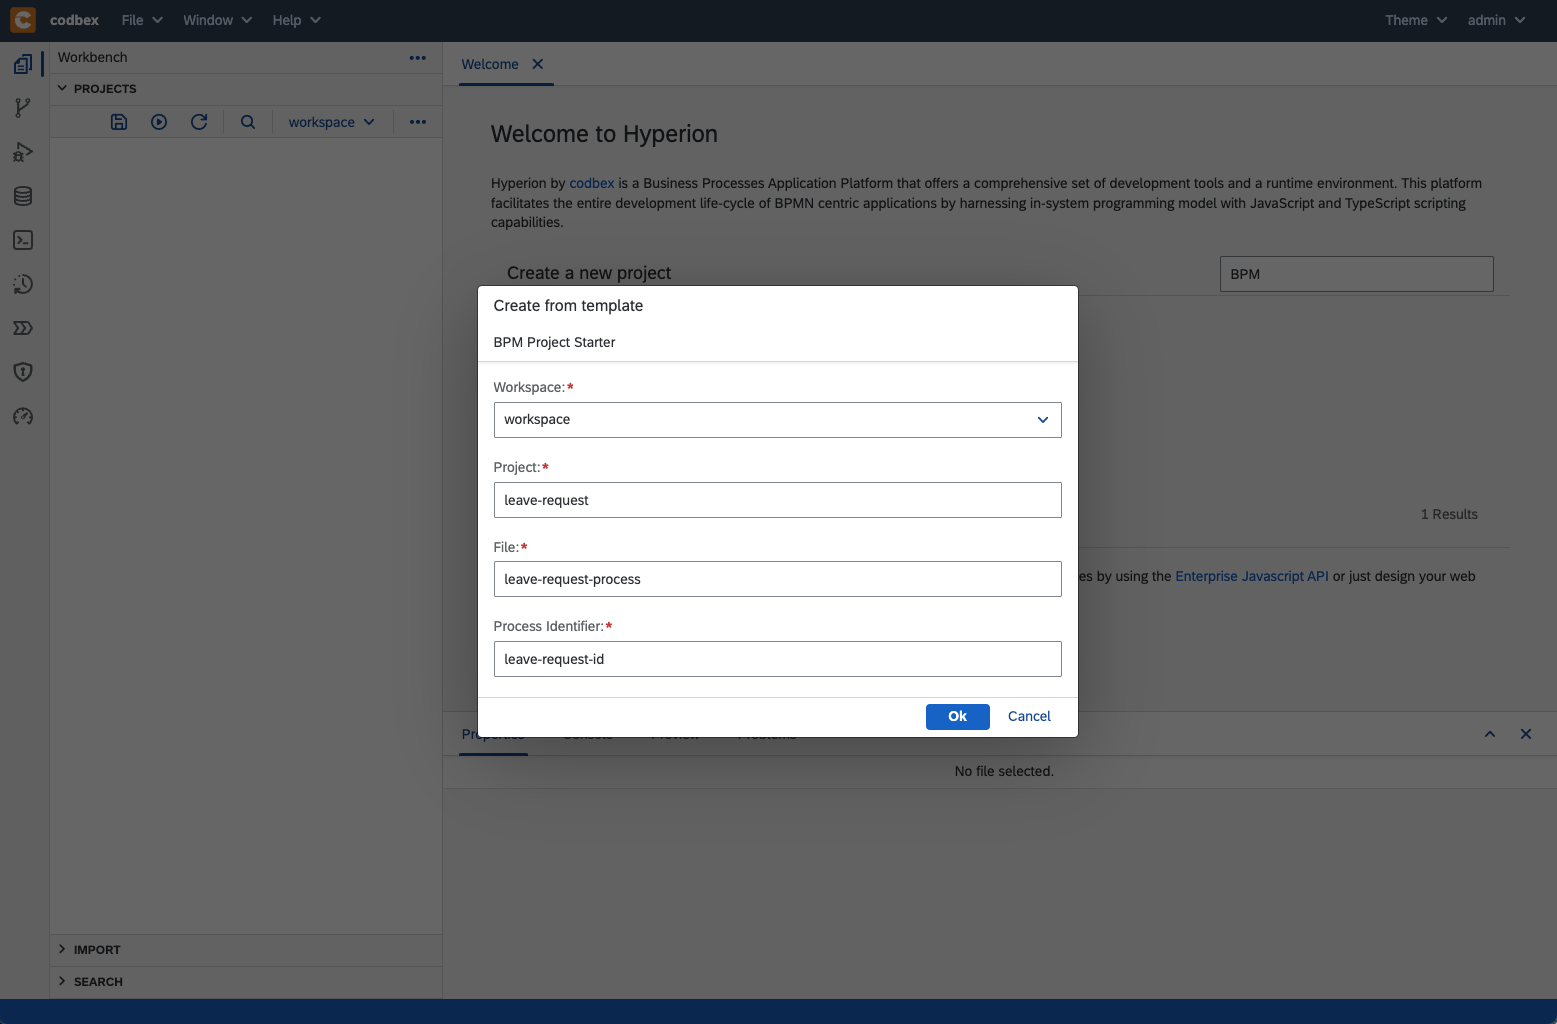Viewport: 1557px width, 1024px height.
Task: Follow the codbex link in welcome text
Action: pos(592,183)
